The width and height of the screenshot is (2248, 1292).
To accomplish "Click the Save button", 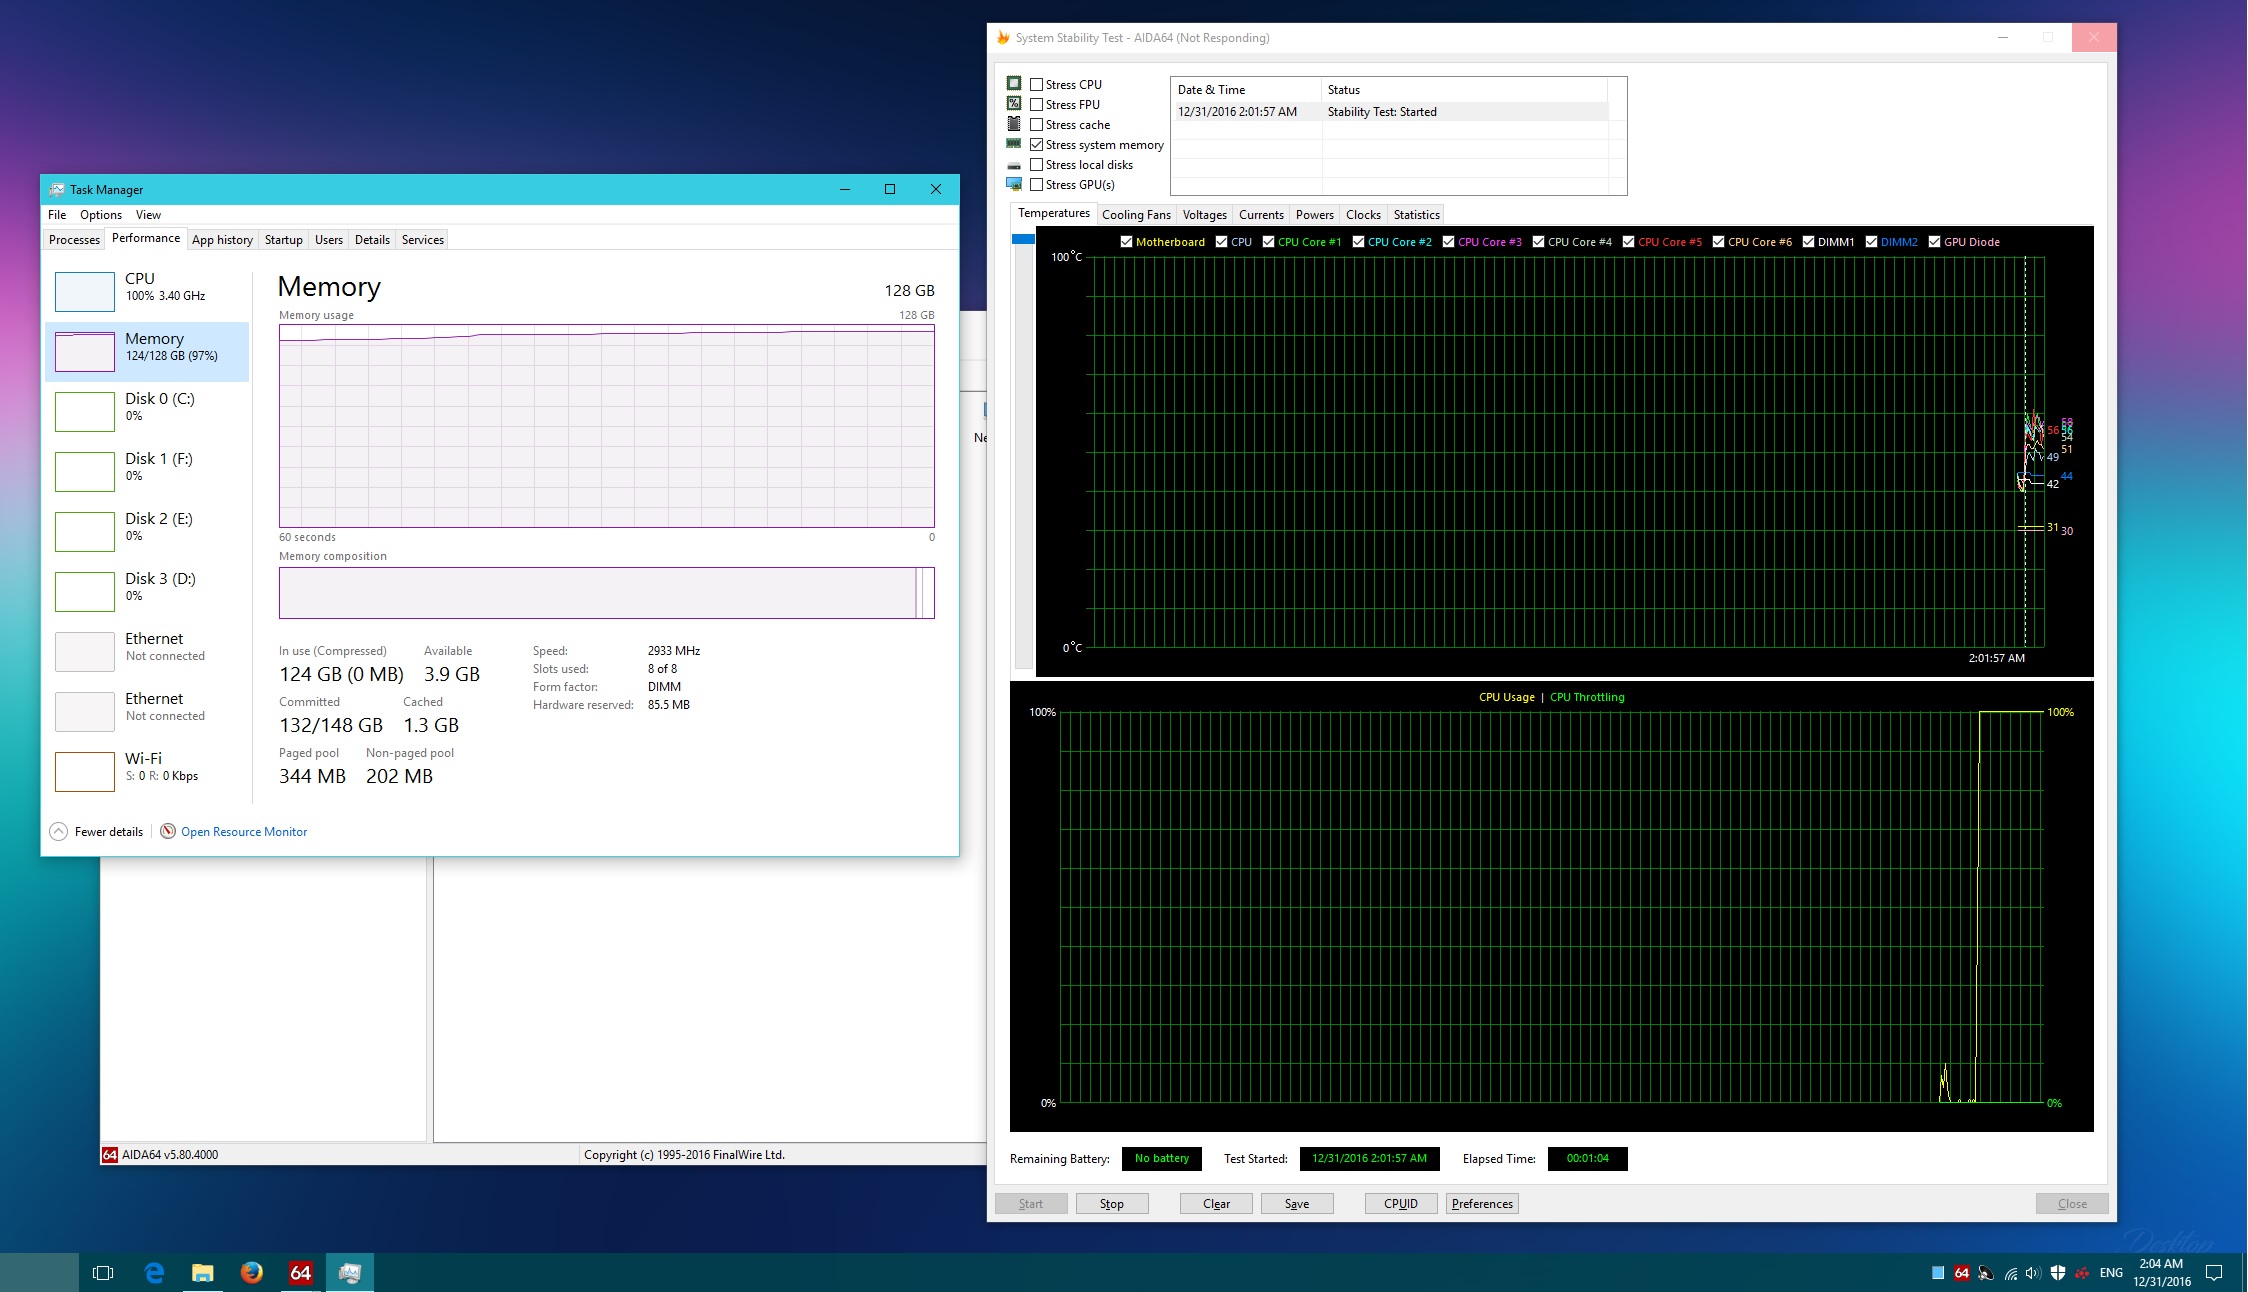I will click(1297, 1203).
